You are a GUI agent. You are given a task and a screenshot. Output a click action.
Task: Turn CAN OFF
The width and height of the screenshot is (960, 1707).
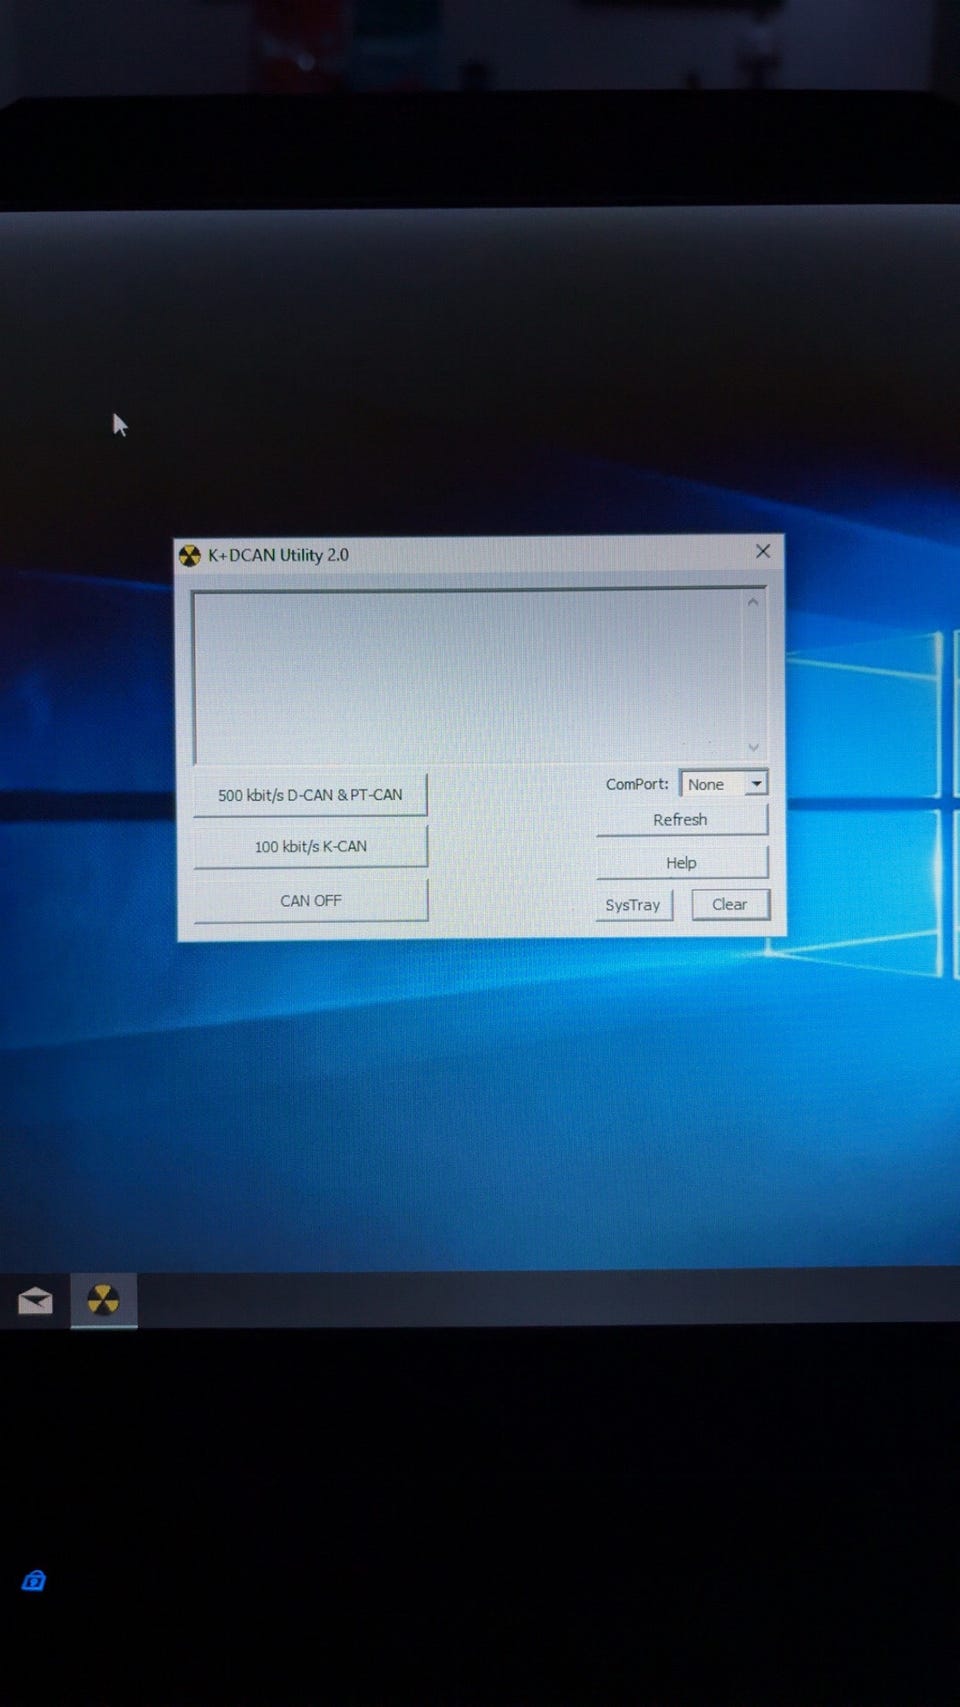click(x=310, y=900)
